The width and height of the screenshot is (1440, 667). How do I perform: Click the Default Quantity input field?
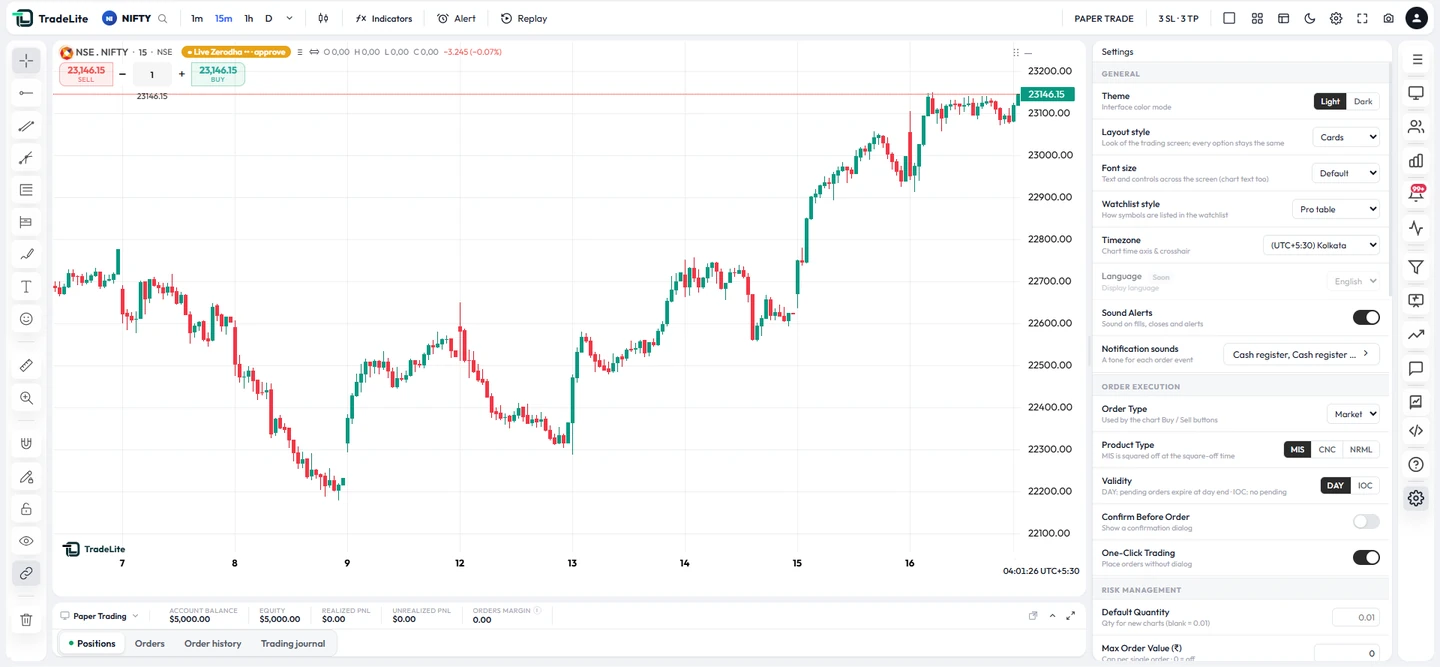click(1356, 617)
